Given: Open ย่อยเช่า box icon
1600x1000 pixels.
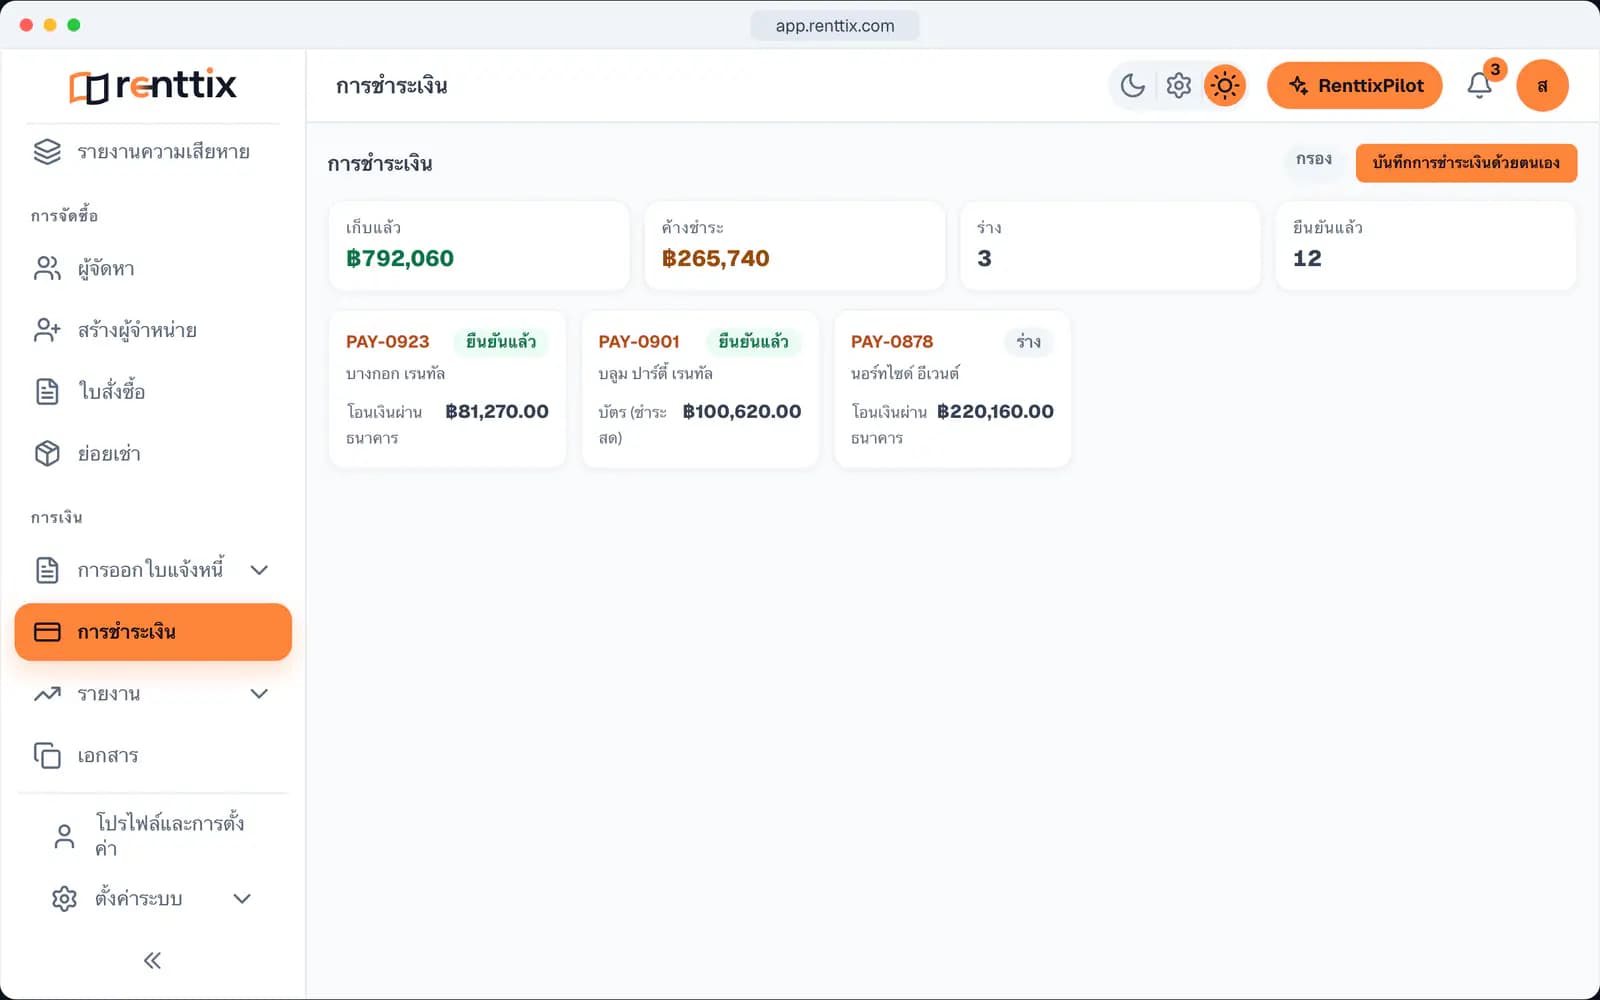Looking at the screenshot, I should pyautogui.click(x=47, y=454).
